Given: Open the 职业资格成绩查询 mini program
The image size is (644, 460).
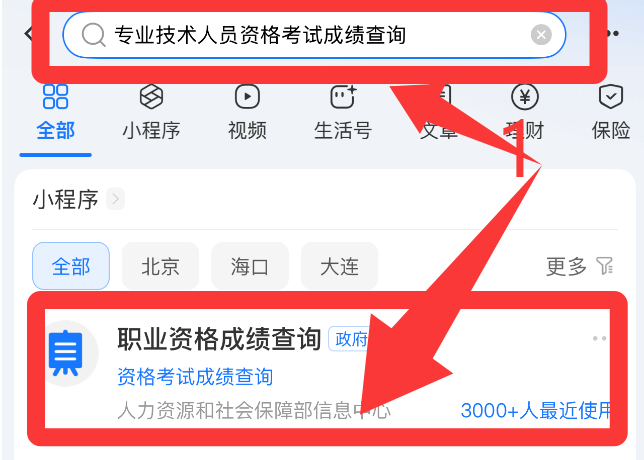Looking at the screenshot, I should click(327, 368).
